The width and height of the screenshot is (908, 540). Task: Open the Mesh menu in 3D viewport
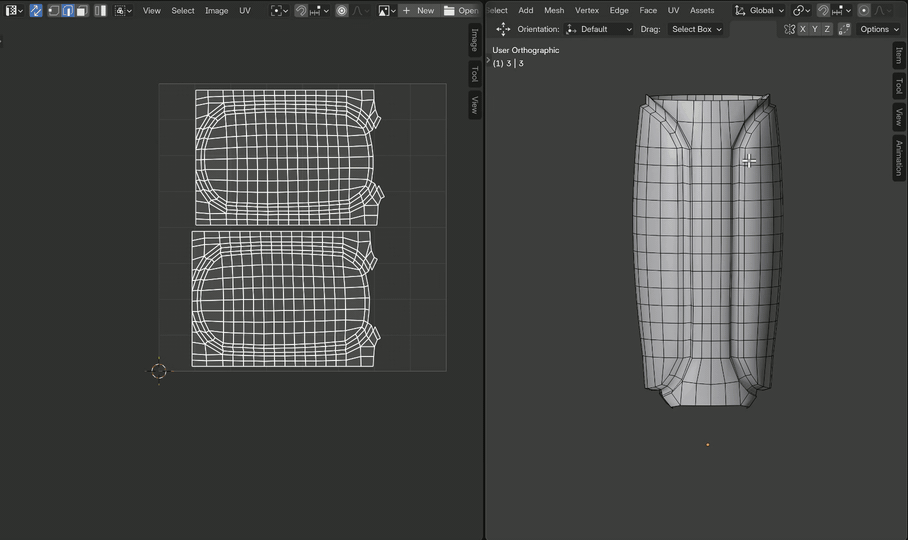tap(554, 10)
